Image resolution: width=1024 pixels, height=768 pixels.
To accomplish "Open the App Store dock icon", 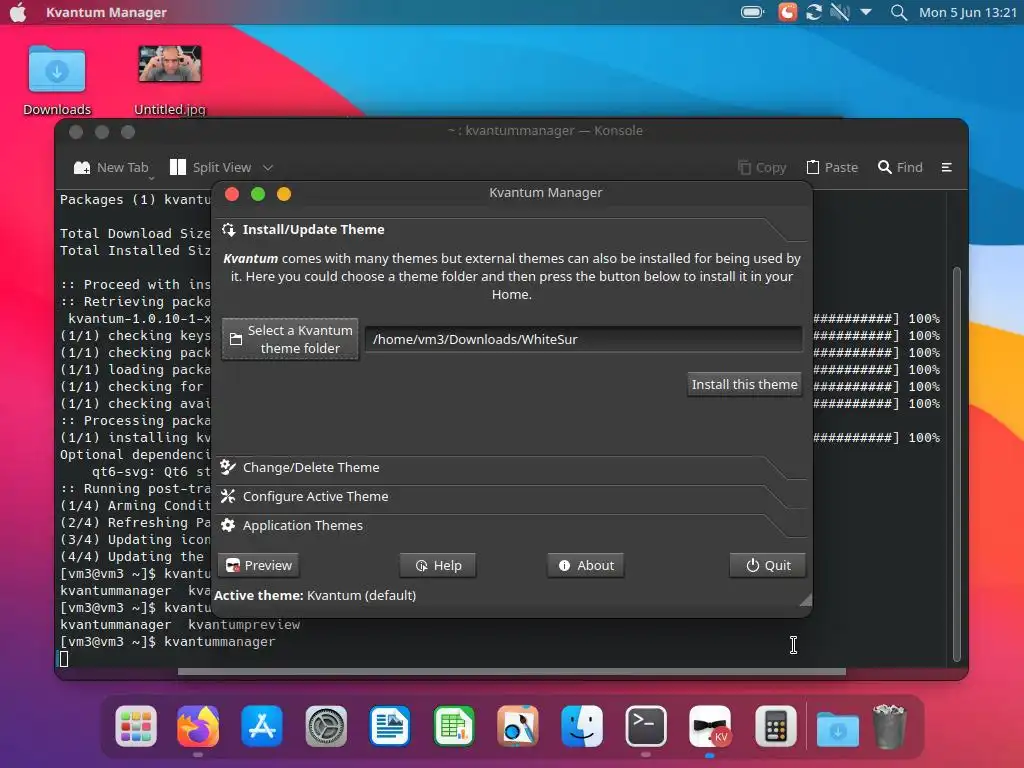I will pyautogui.click(x=262, y=726).
